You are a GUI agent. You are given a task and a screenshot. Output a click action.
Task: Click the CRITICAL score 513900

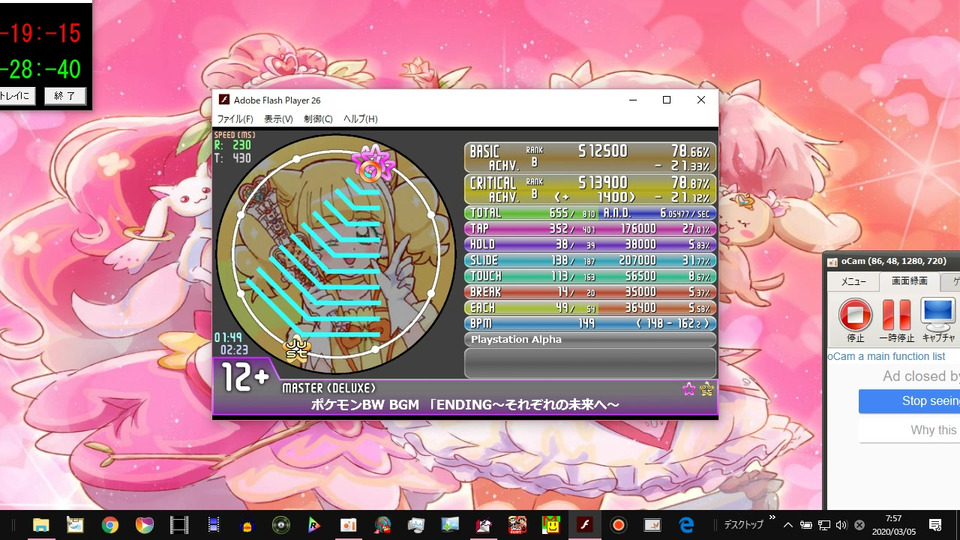pyautogui.click(x=602, y=182)
